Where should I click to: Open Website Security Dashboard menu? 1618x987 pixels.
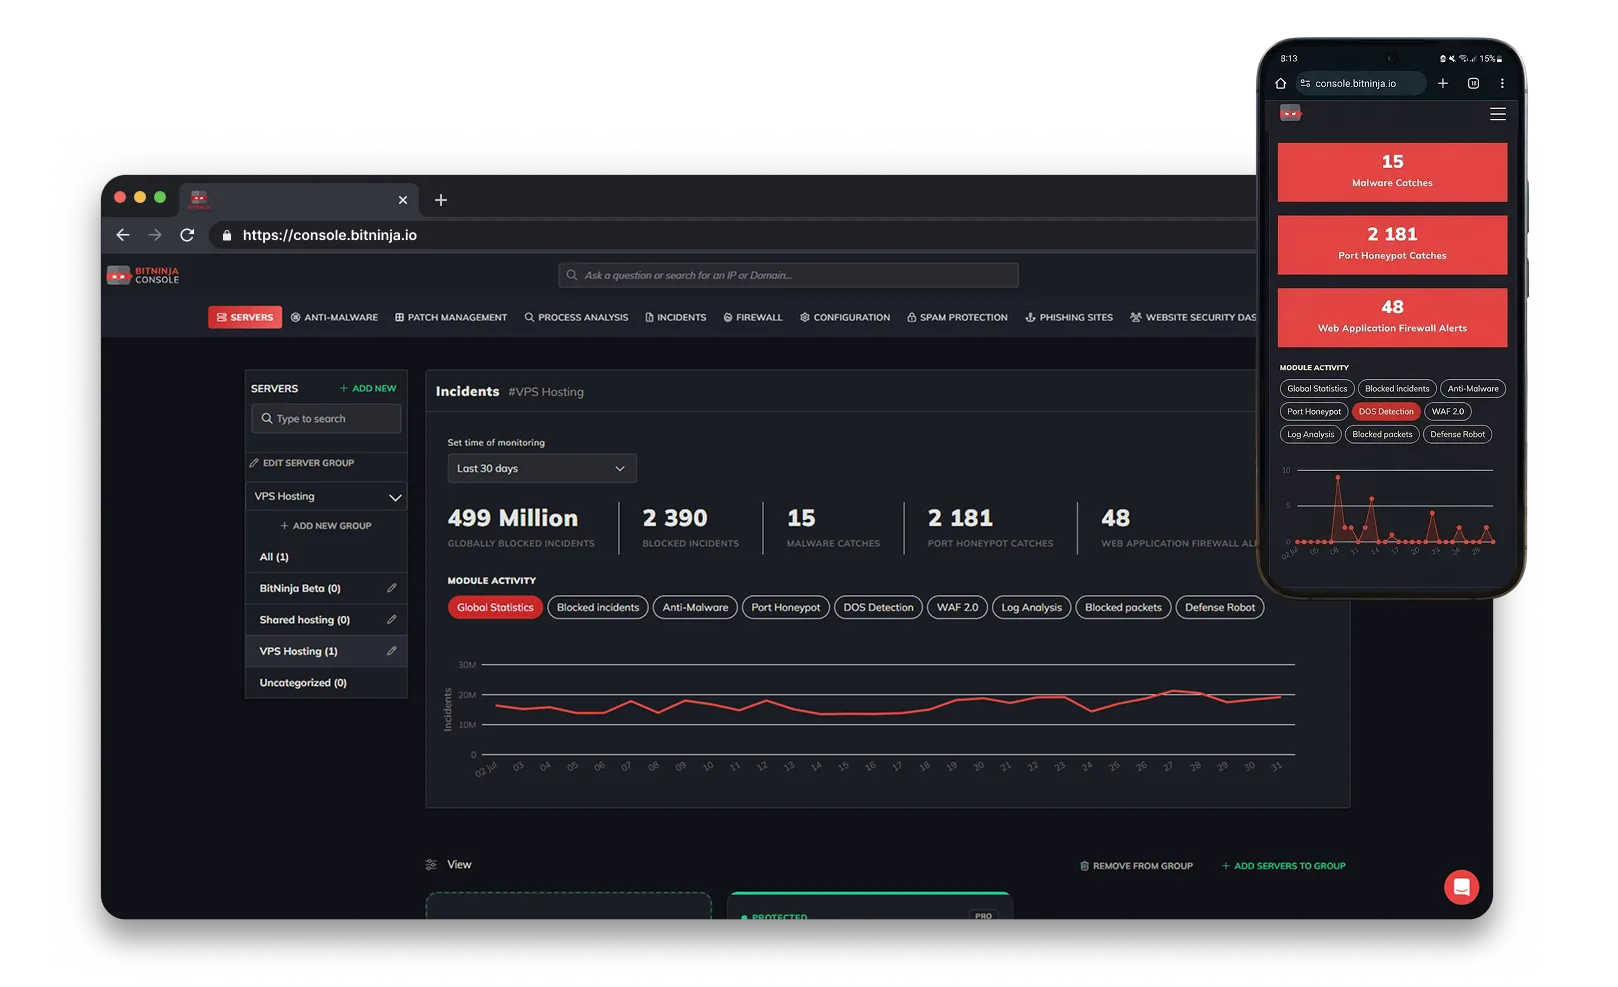tap(1193, 317)
